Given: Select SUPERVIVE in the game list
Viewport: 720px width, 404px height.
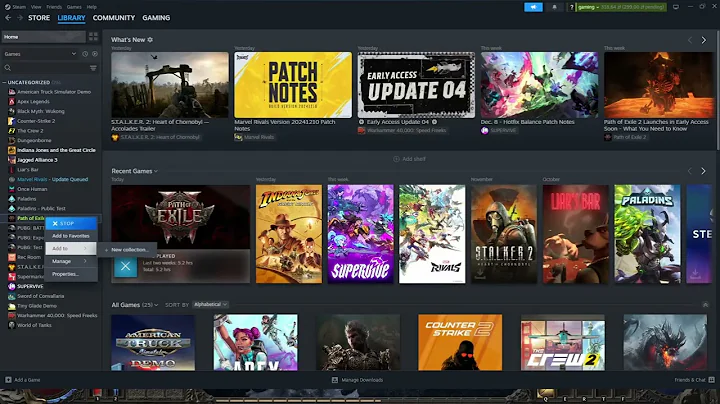Looking at the screenshot, I should pyautogui.click(x=30, y=286).
